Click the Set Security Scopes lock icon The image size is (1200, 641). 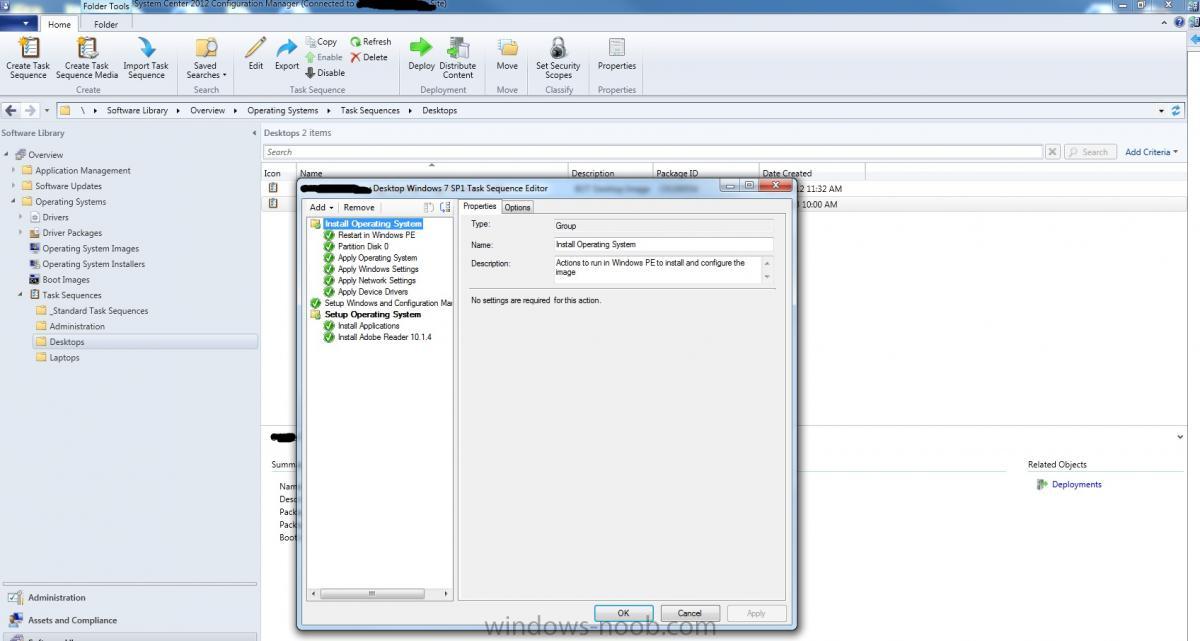pyautogui.click(x=558, y=48)
